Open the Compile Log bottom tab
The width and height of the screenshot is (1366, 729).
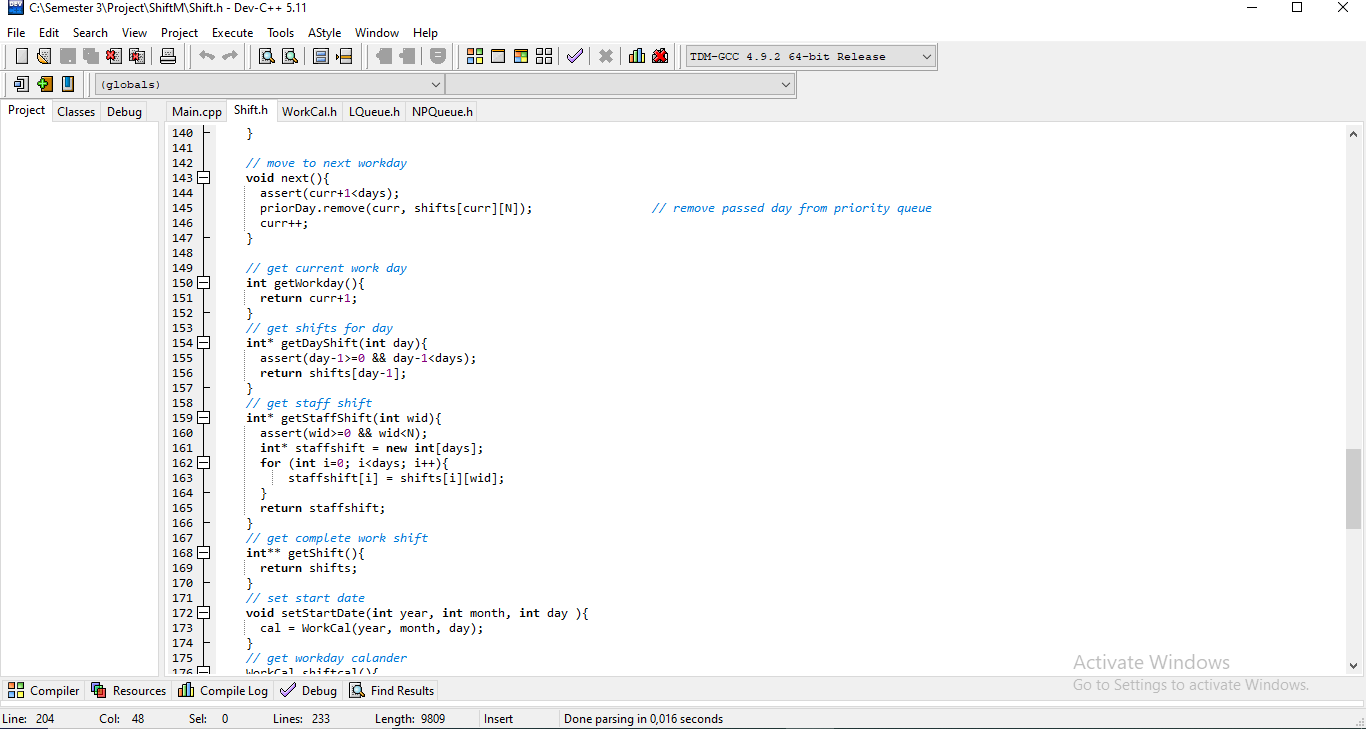(223, 690)
